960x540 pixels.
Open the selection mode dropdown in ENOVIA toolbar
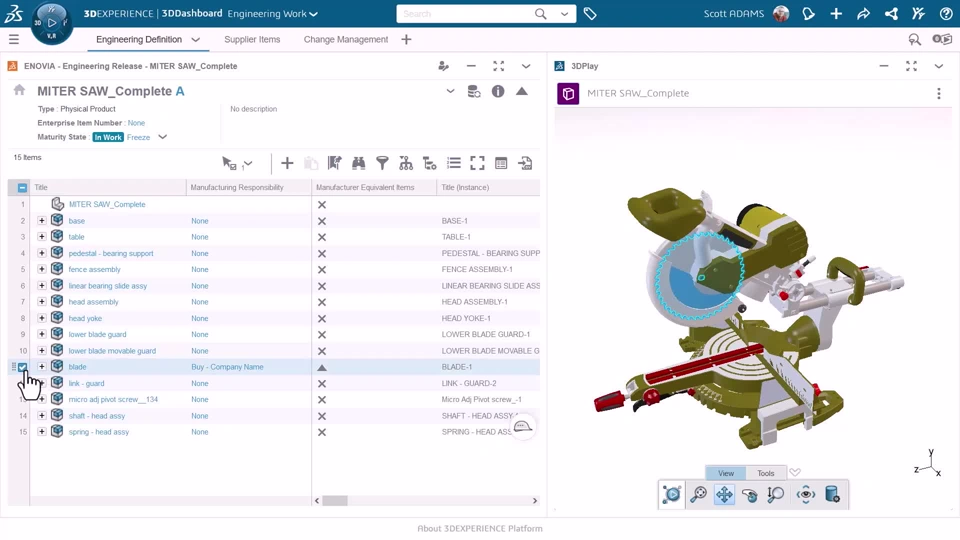pyautogui.click(x=247, y=163)
